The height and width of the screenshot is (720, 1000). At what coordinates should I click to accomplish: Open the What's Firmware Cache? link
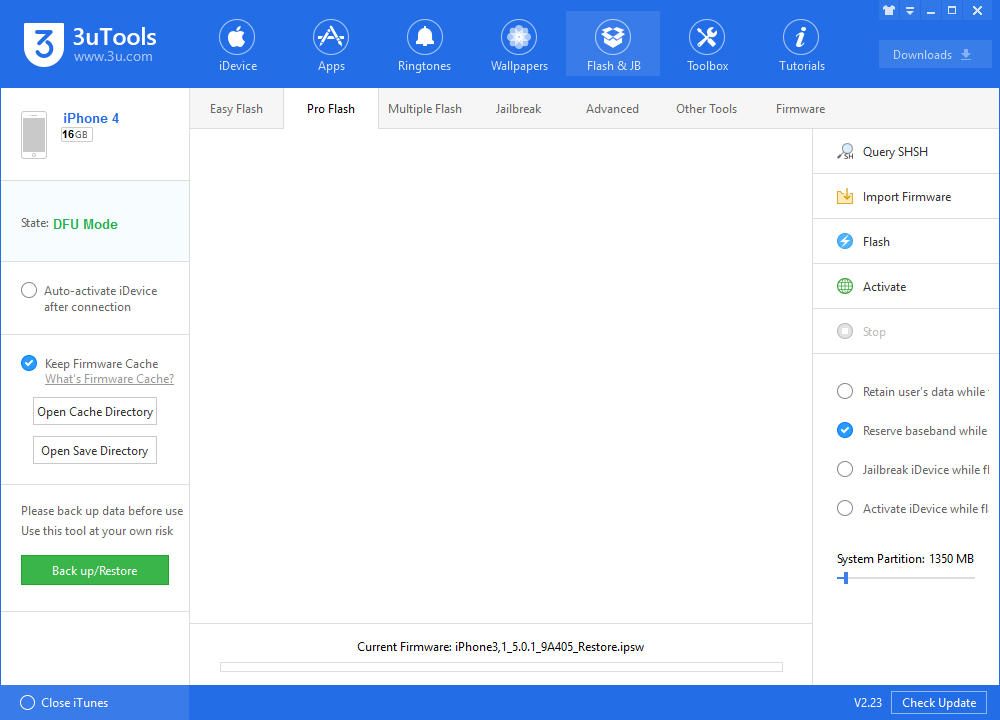coord(109,379)
